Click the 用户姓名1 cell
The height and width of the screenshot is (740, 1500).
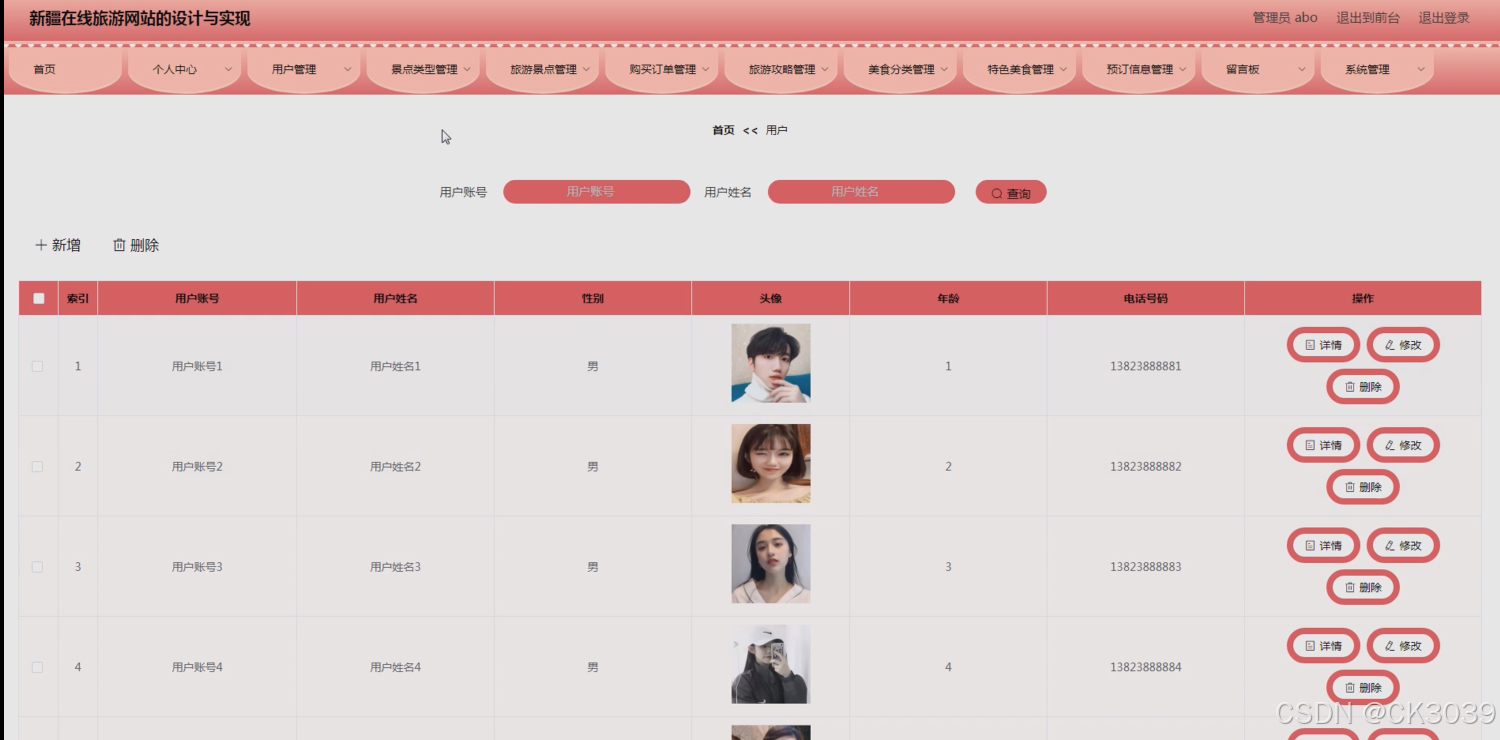pos(395,366)
